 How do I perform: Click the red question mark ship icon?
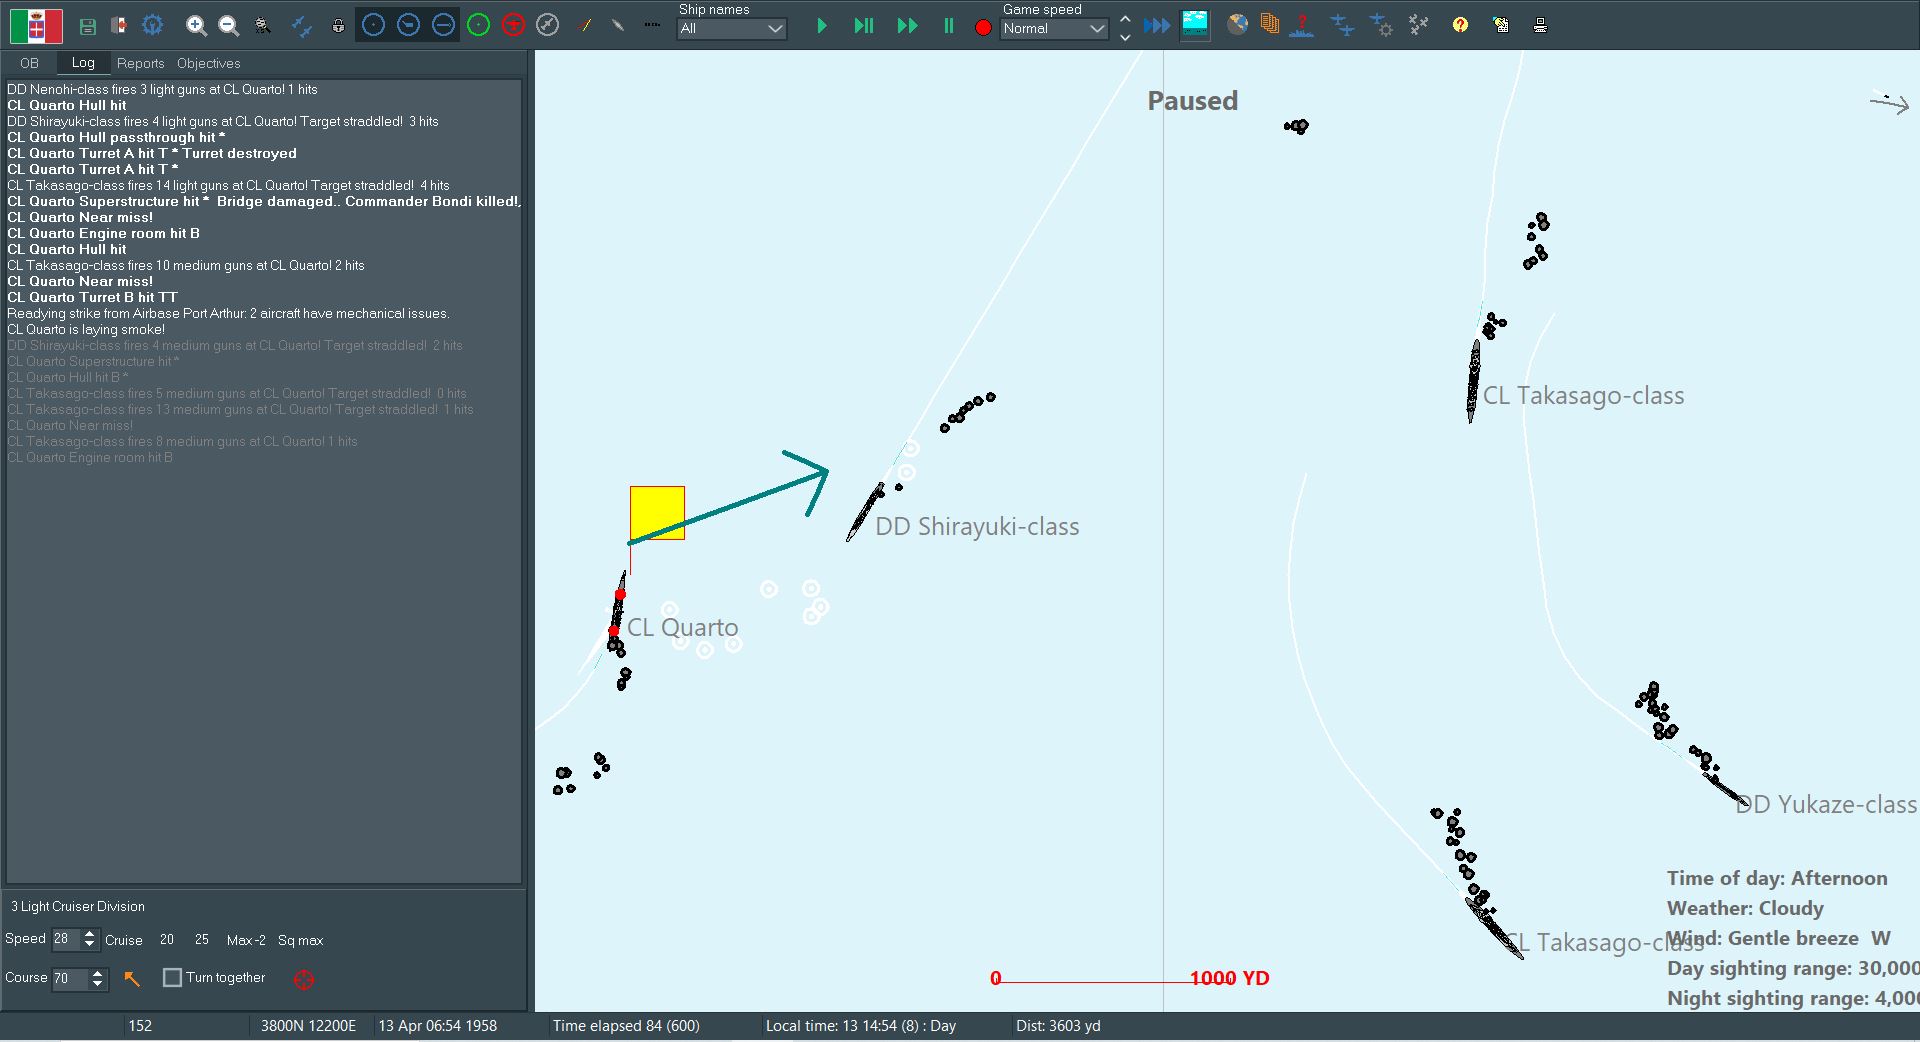(x=1301, y=26)
